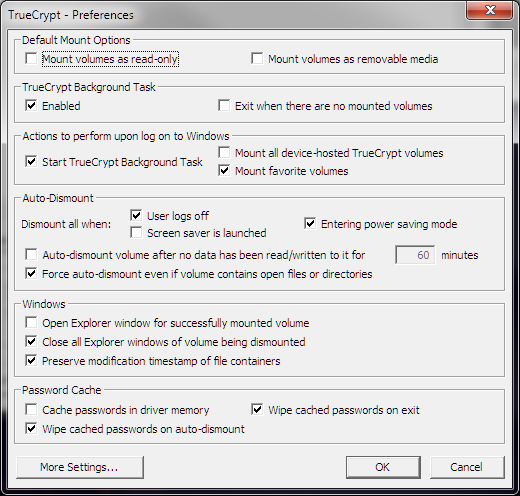Click the 60 minutes input field

(x=415, y=255)
